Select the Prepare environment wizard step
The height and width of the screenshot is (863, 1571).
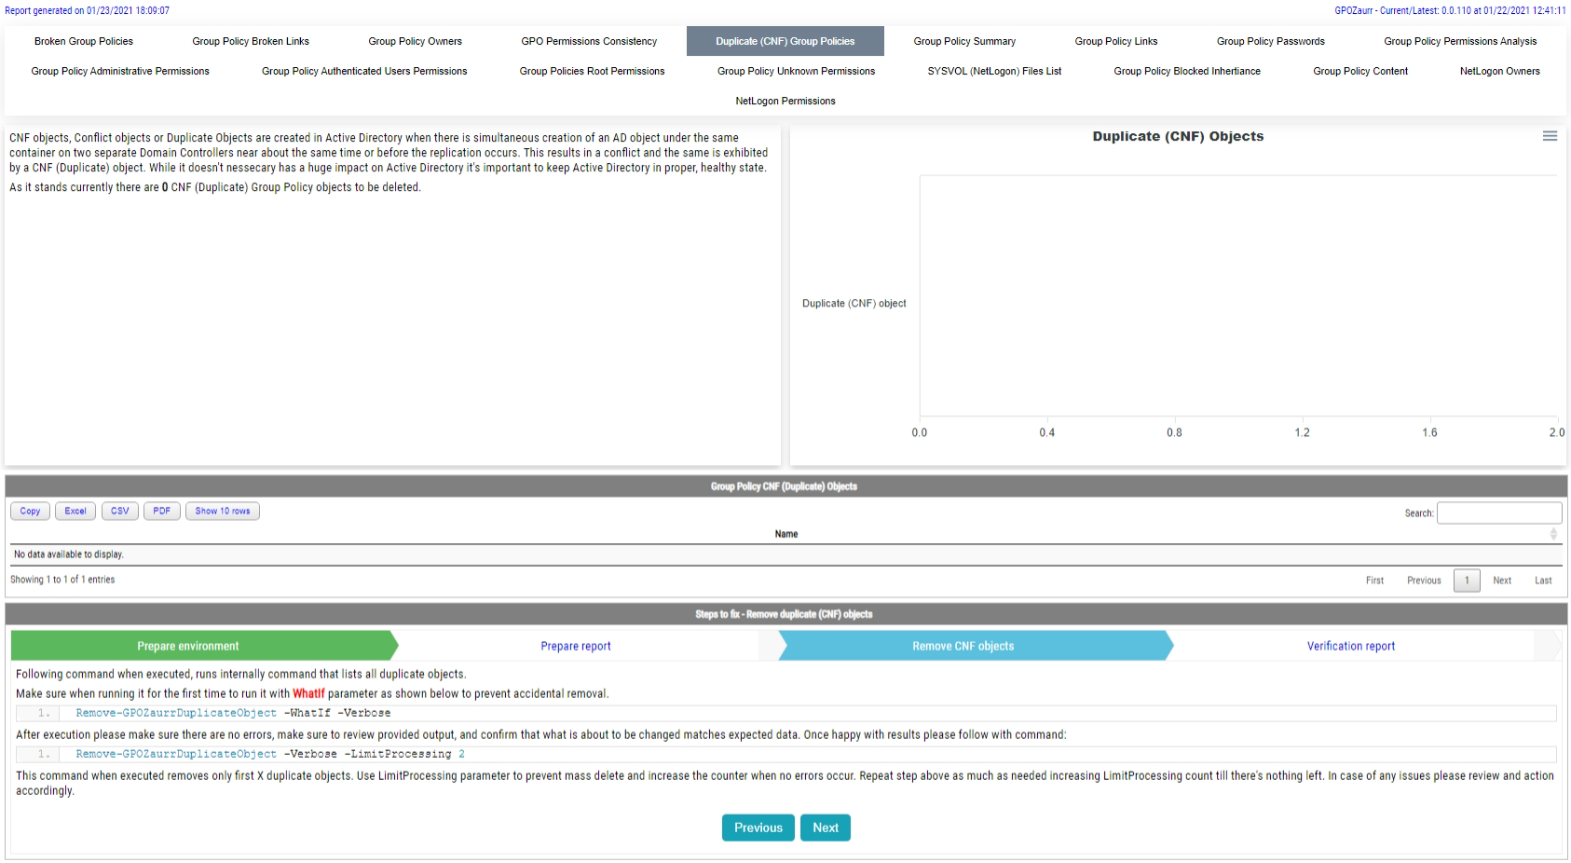point(188,646)
